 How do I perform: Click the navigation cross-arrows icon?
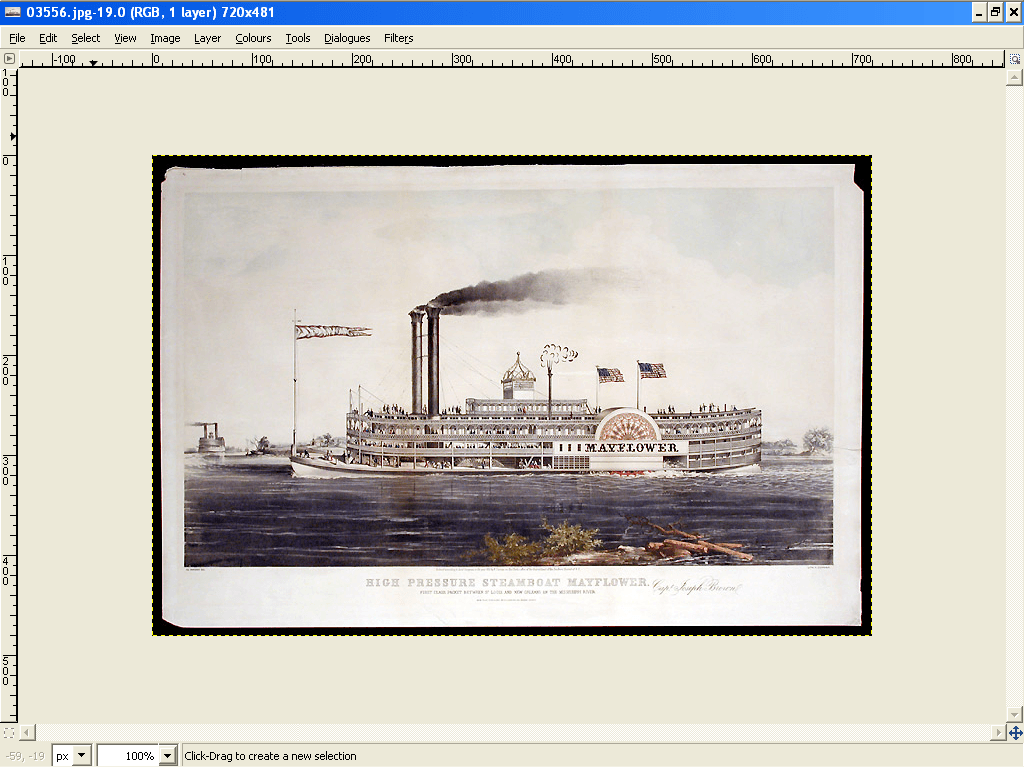pos(1015,733)
